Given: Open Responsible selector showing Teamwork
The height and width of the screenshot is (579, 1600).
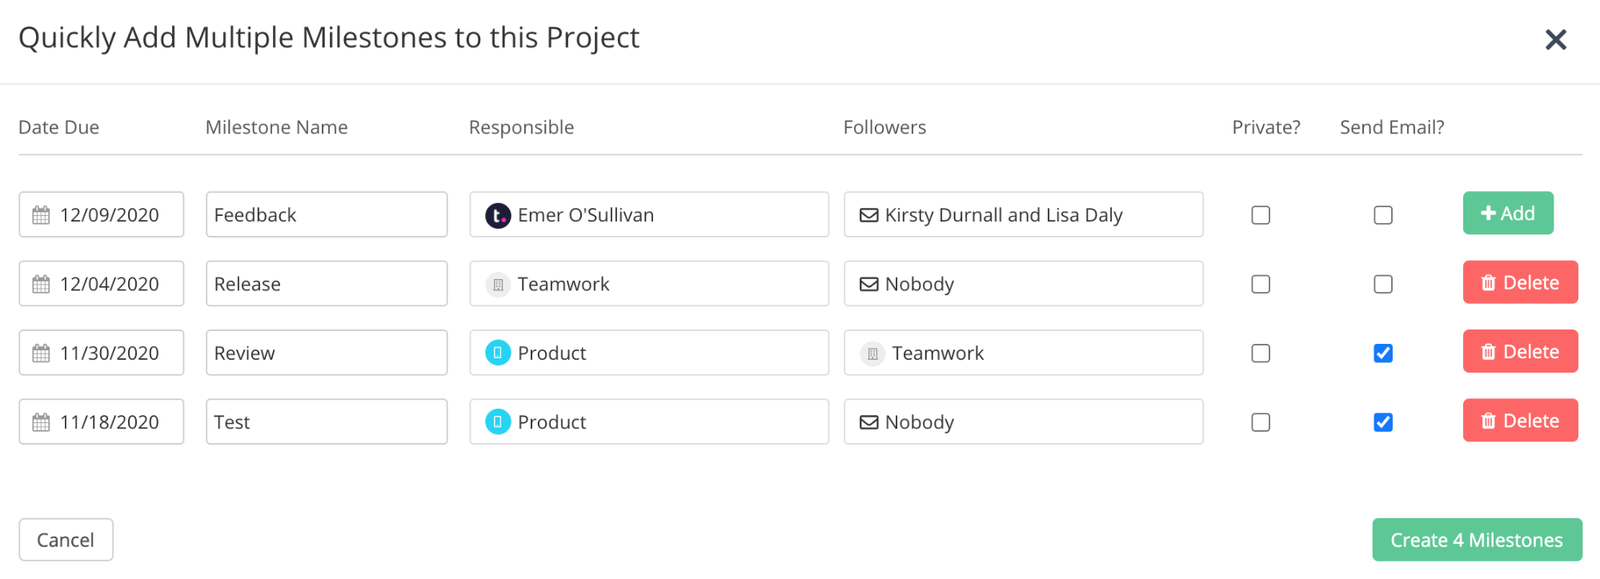Looking at the screenshot, I should coord(649,284).
